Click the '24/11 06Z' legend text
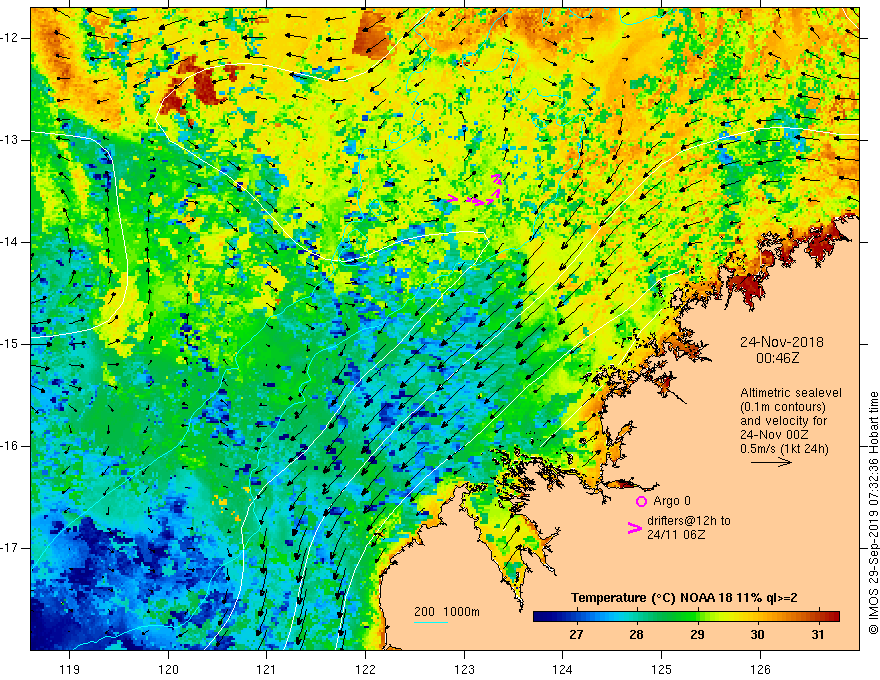This screenshot has height=680, width=880. [x=676, y=535]
